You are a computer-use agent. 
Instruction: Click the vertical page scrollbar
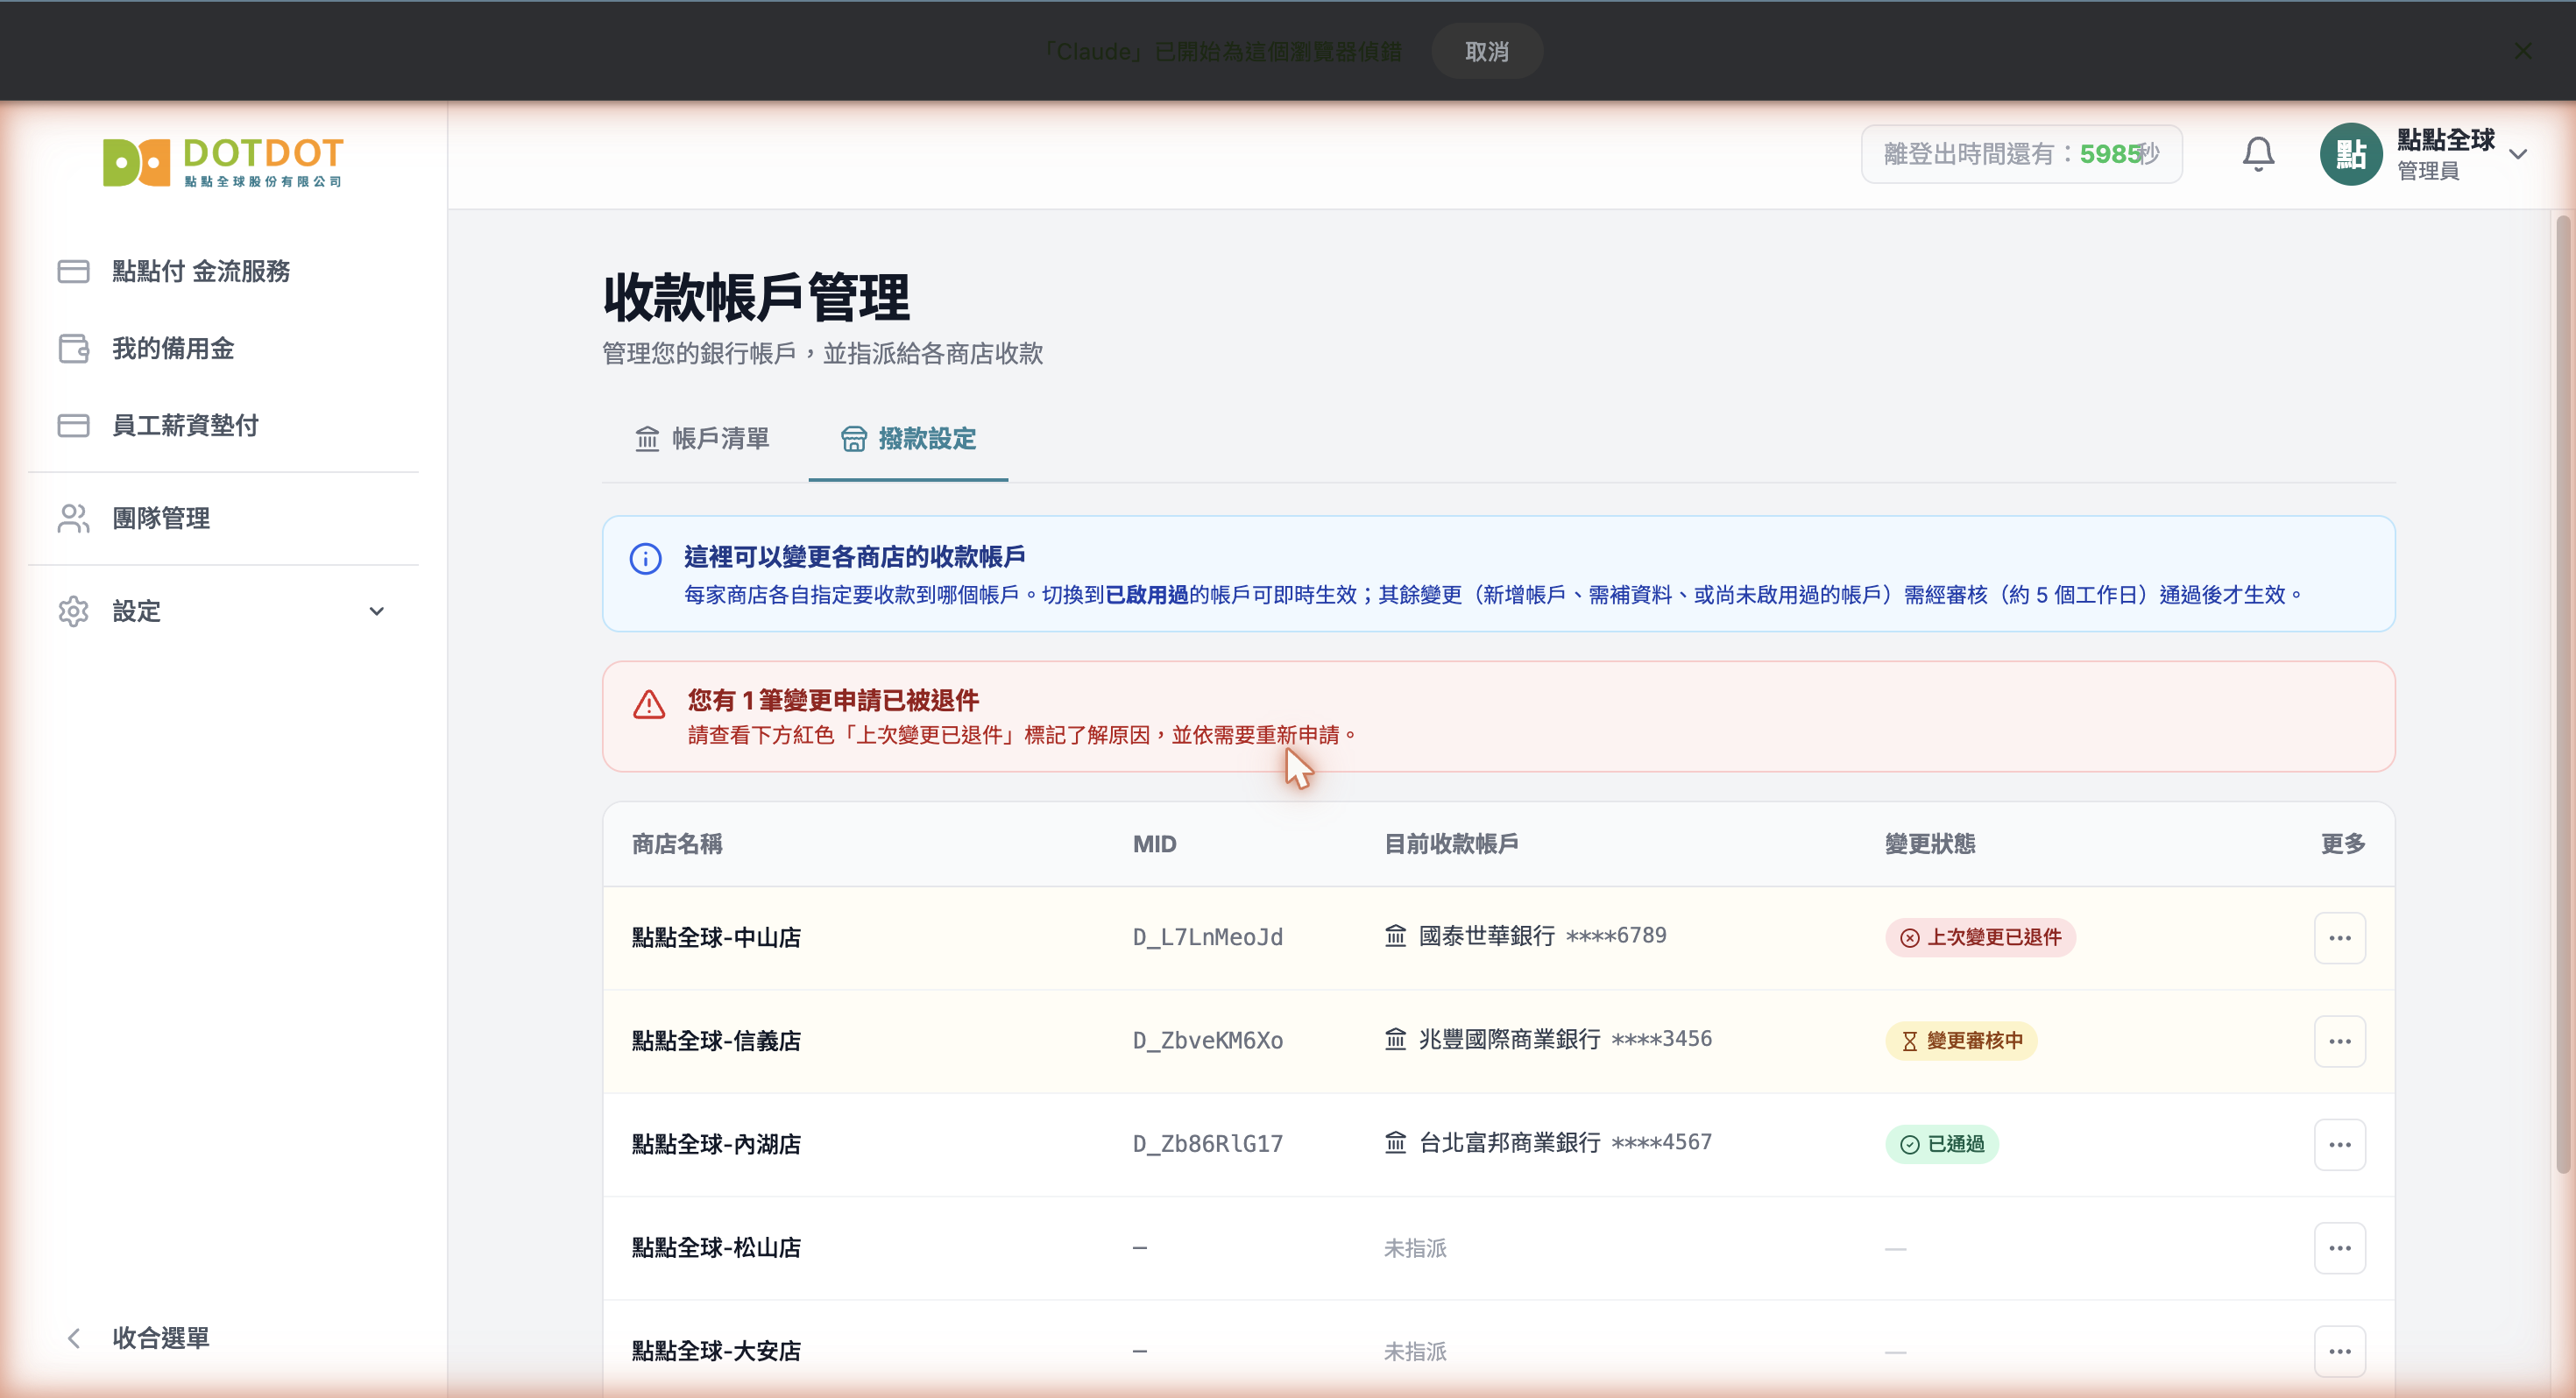(2563, 694)
